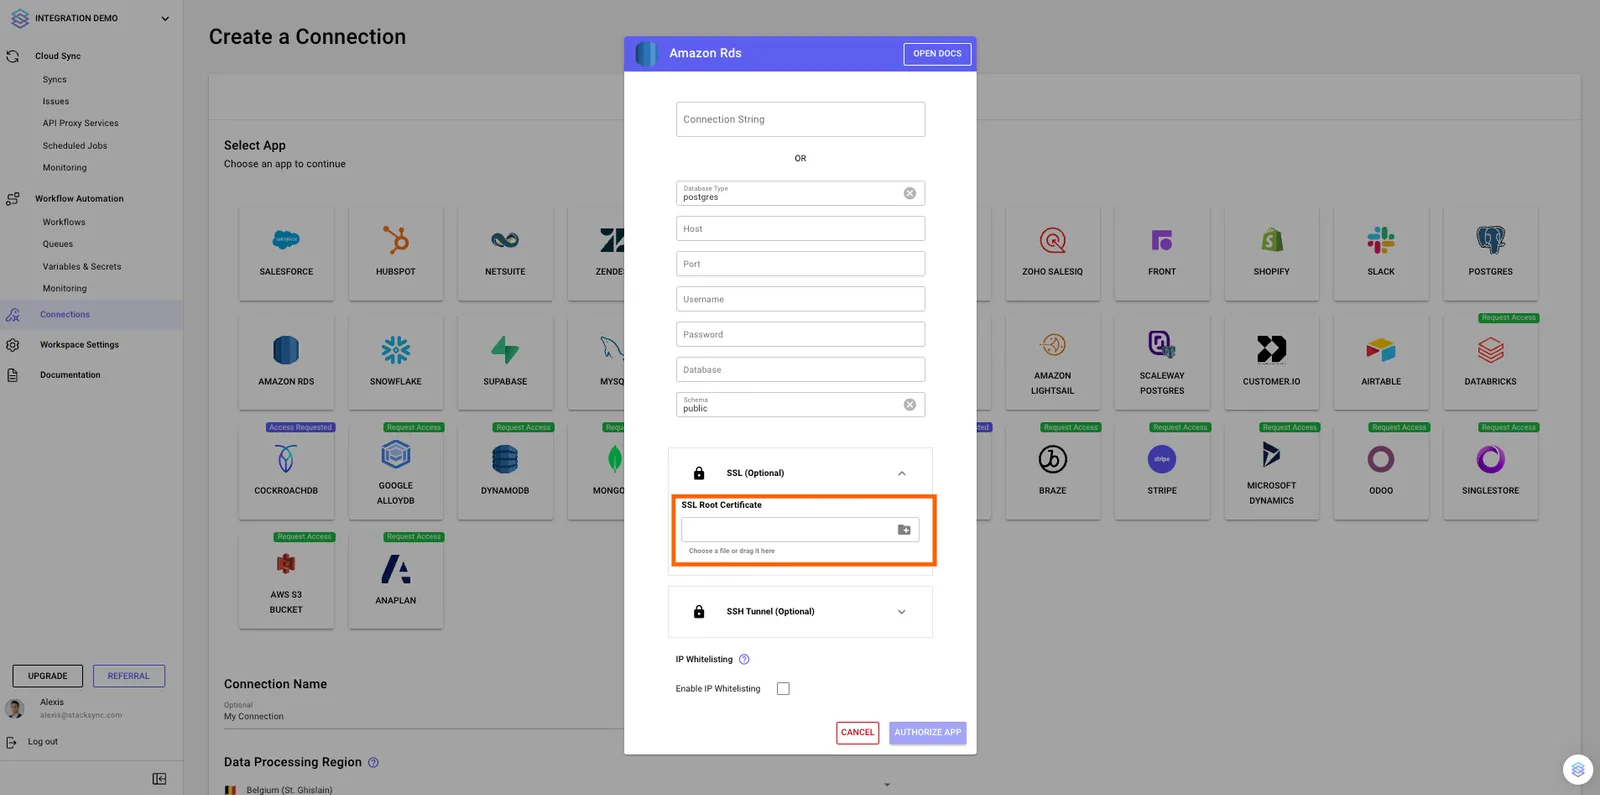Select the Braze app icon
Viewport: 1600px width, 795px height.
[x=1053, y=459]
